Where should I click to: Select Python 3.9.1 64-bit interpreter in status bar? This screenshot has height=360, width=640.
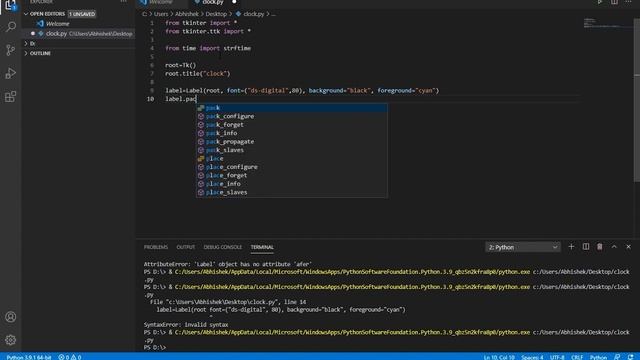point(29,357)
